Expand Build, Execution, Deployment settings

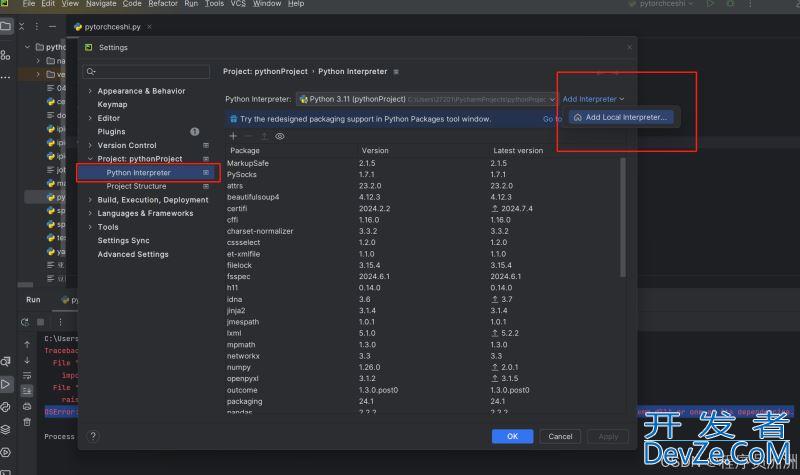point(90,200)
